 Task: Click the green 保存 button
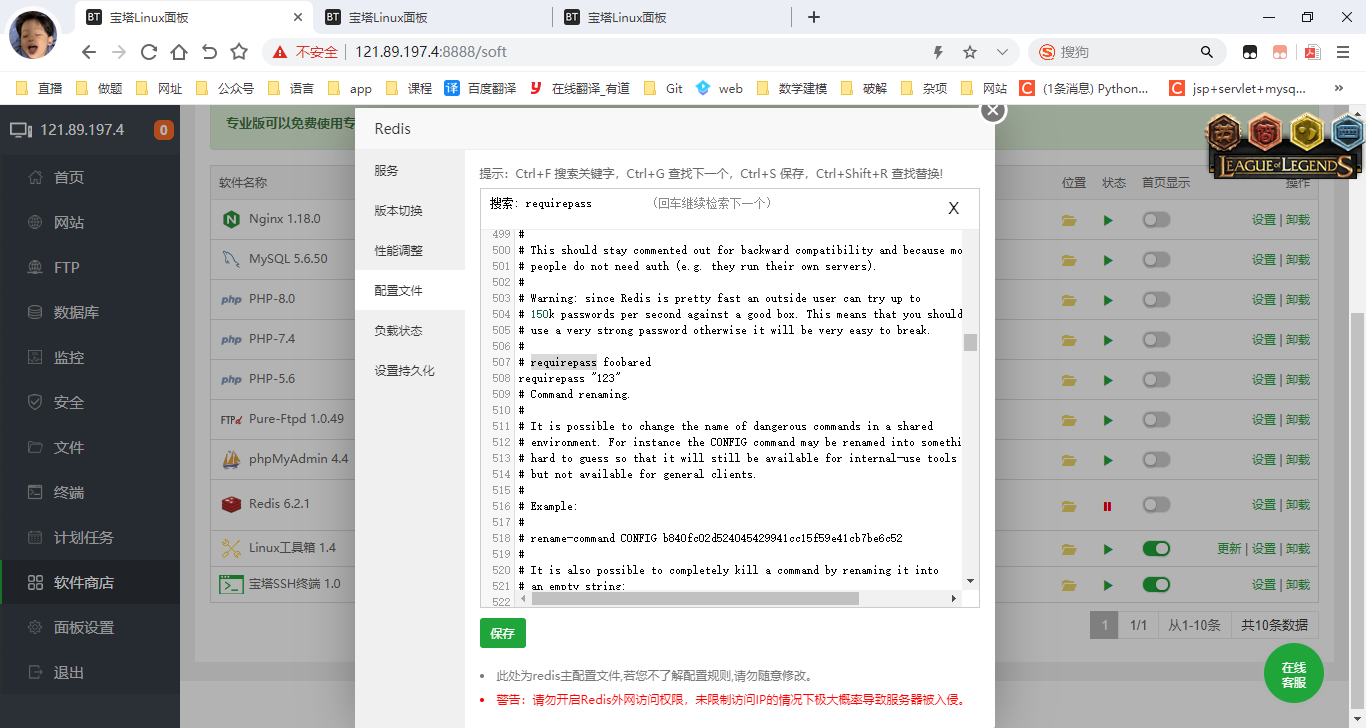tap(502, 633)
